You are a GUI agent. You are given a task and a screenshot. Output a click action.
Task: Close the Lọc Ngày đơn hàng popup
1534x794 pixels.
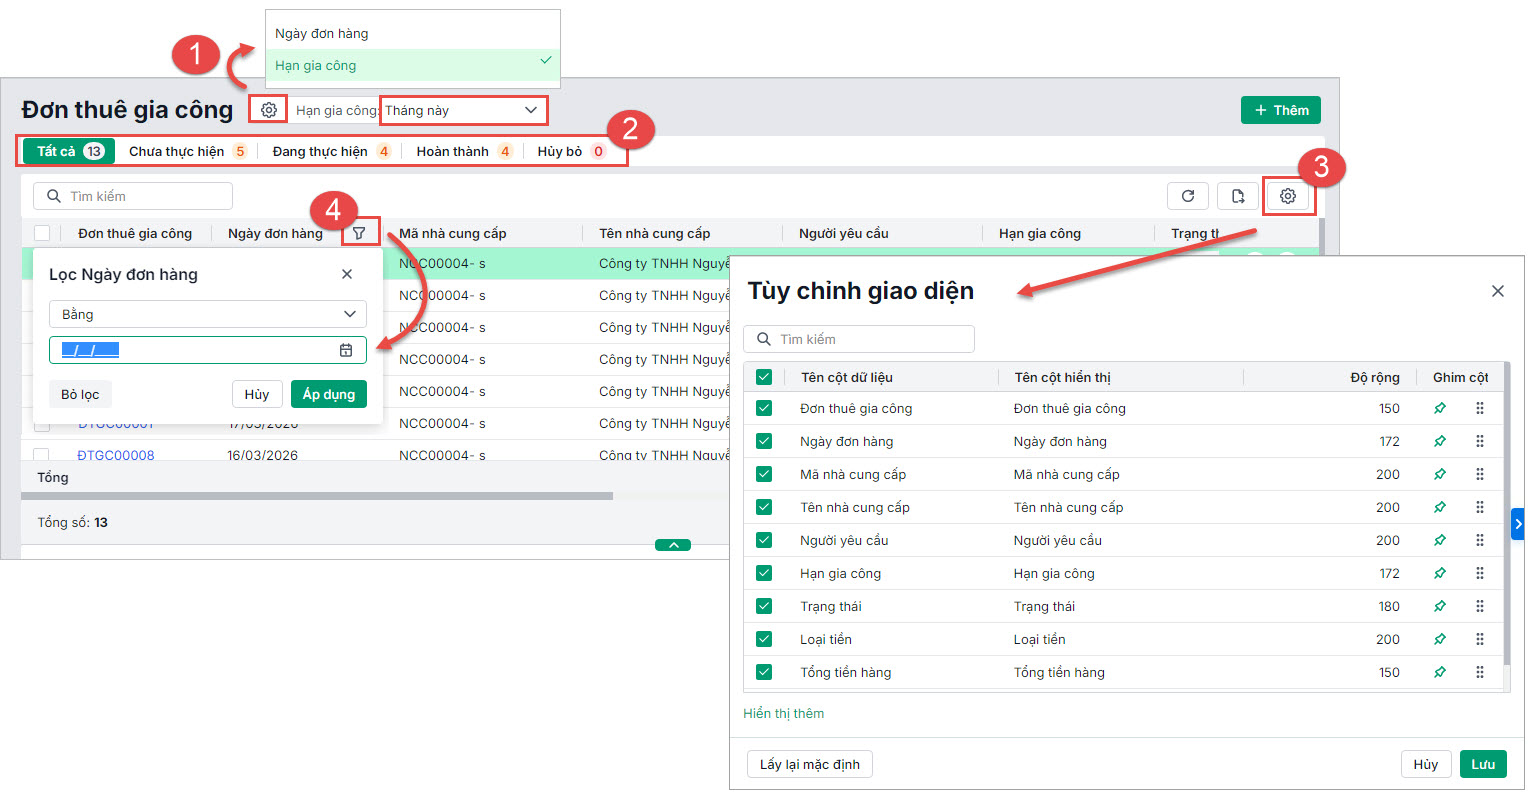coord(347,274)
